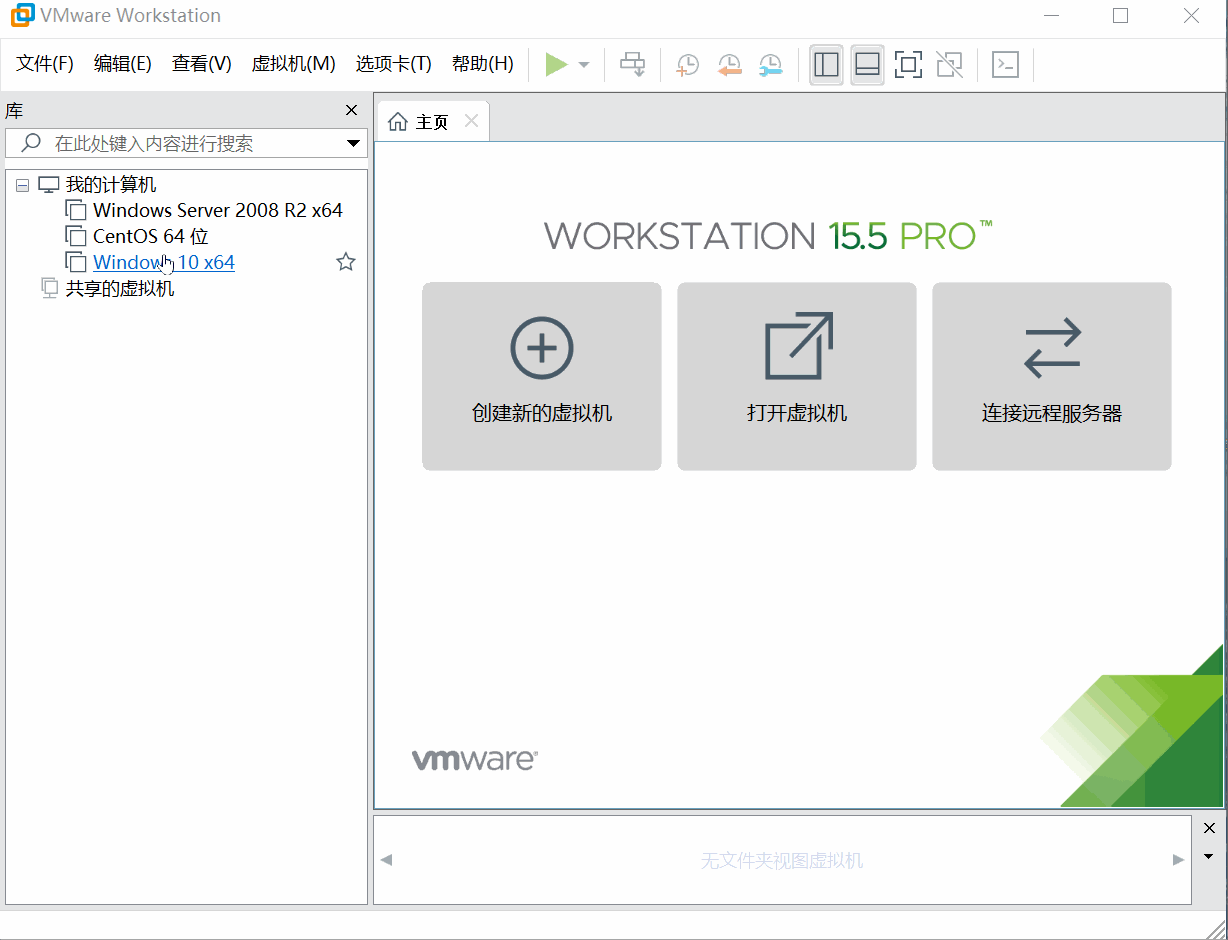Select Windows Server 2008 R2 x64 VM
This screenshot has height=940, width=1228.
tap(218, 211)
